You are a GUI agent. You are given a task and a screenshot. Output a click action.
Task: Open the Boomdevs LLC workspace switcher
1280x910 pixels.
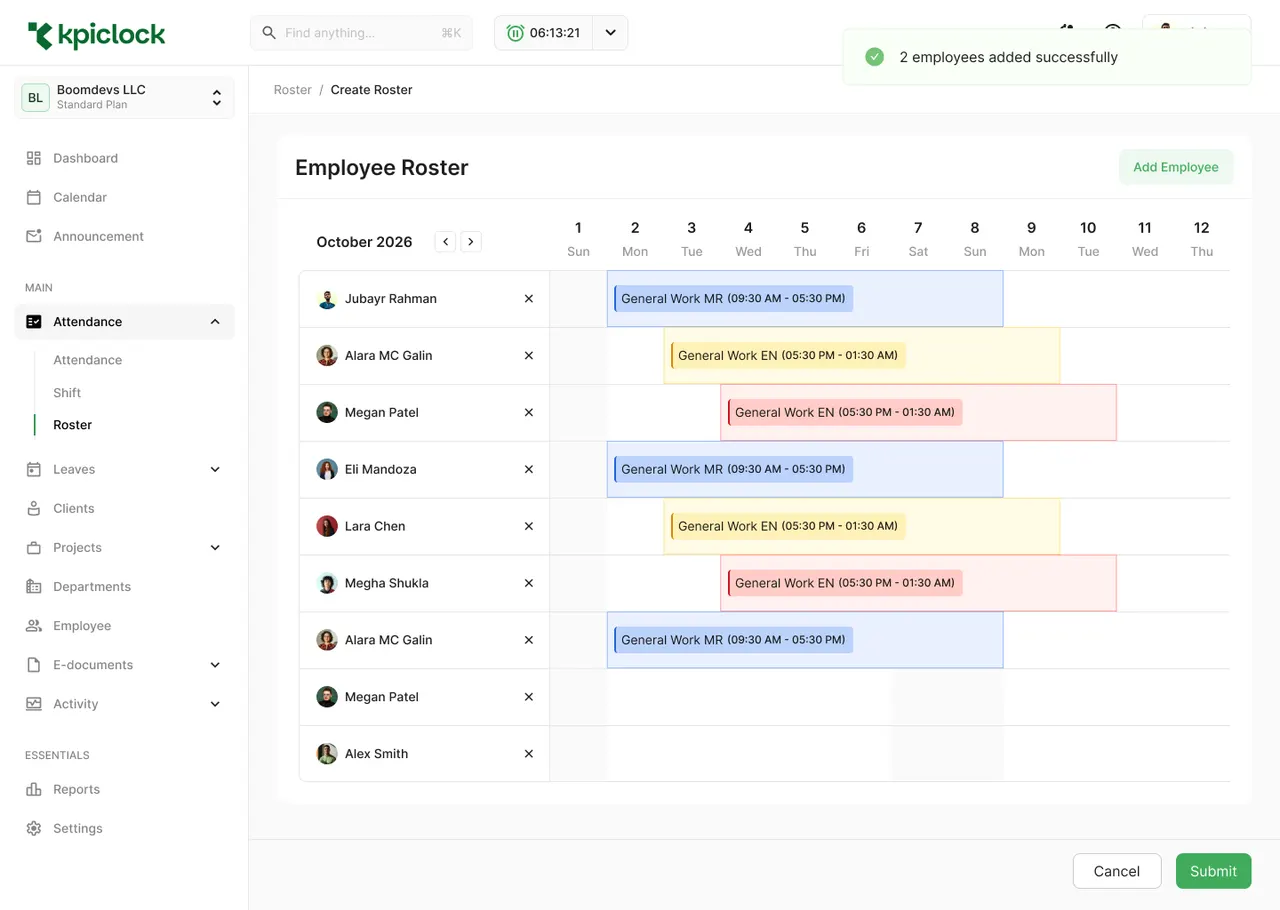click(124, 97)
